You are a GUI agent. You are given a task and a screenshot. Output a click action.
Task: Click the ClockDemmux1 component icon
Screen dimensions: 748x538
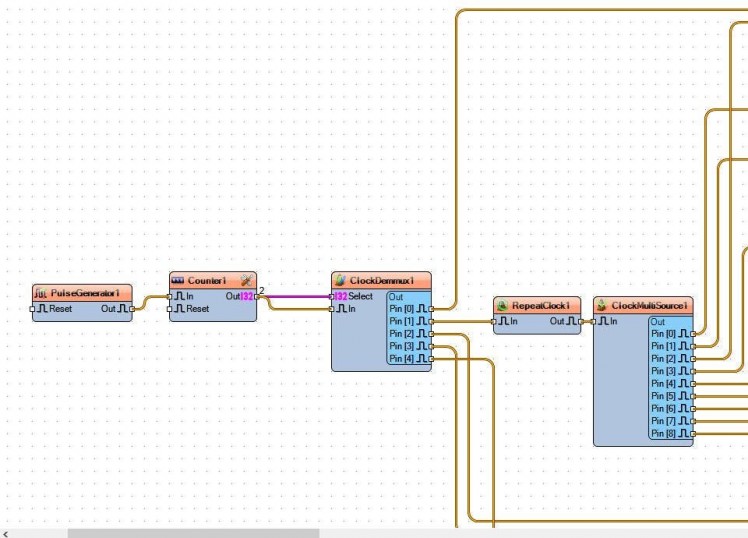(x=341, y=280)
